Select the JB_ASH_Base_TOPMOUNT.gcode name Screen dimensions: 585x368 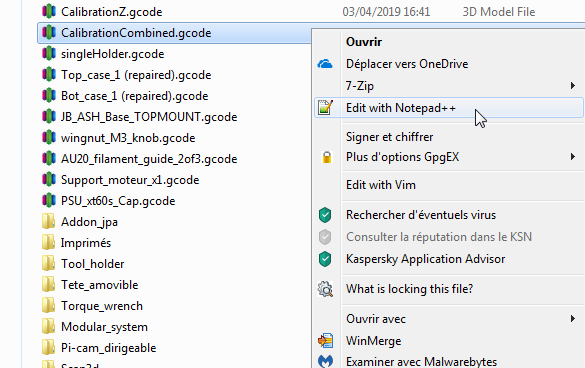point(149,117)
